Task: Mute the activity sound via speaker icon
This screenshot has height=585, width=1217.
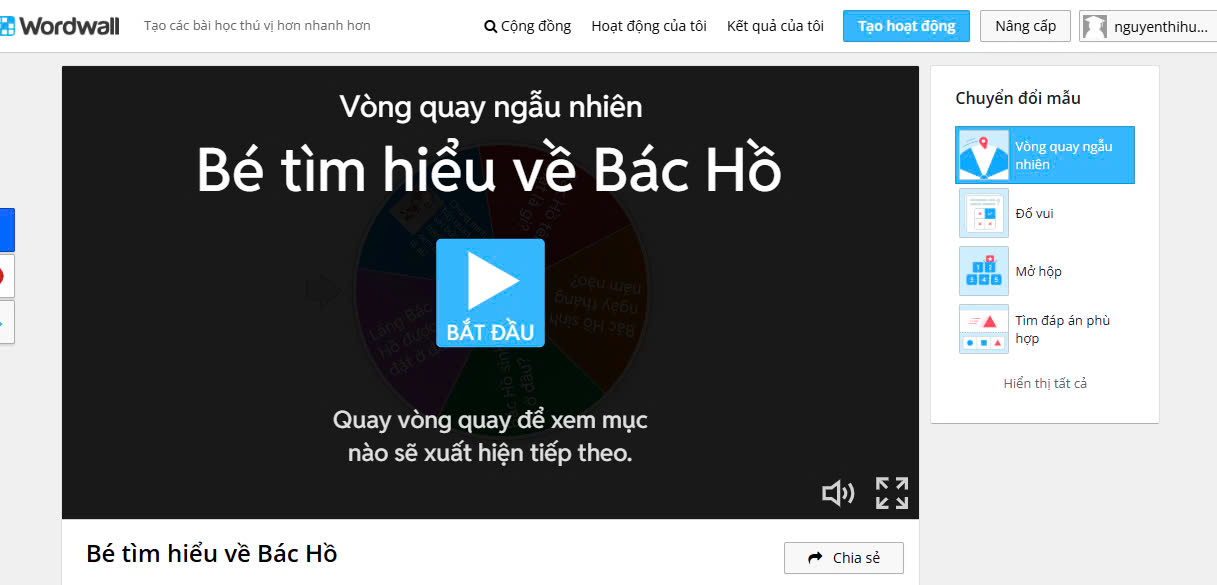Action: click(x=838, y=493)
